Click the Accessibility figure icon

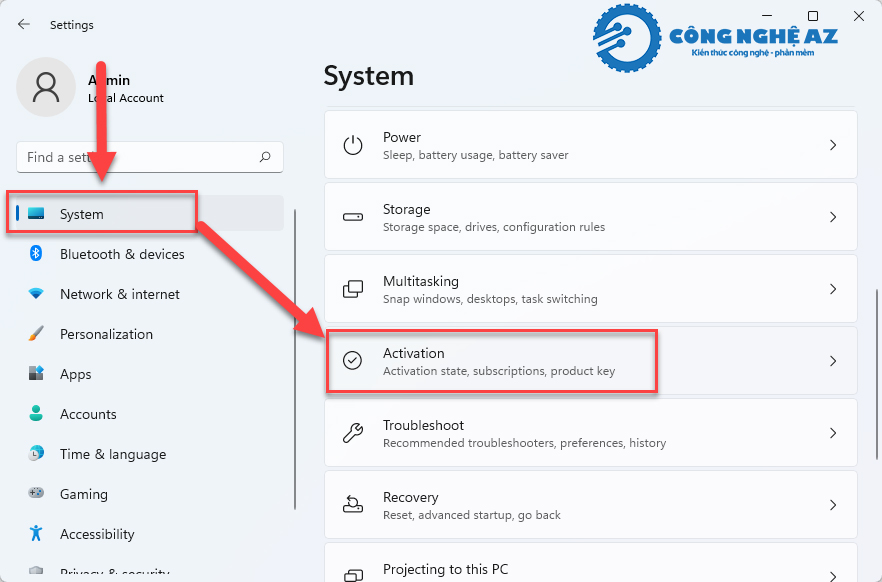coord(36,533)
